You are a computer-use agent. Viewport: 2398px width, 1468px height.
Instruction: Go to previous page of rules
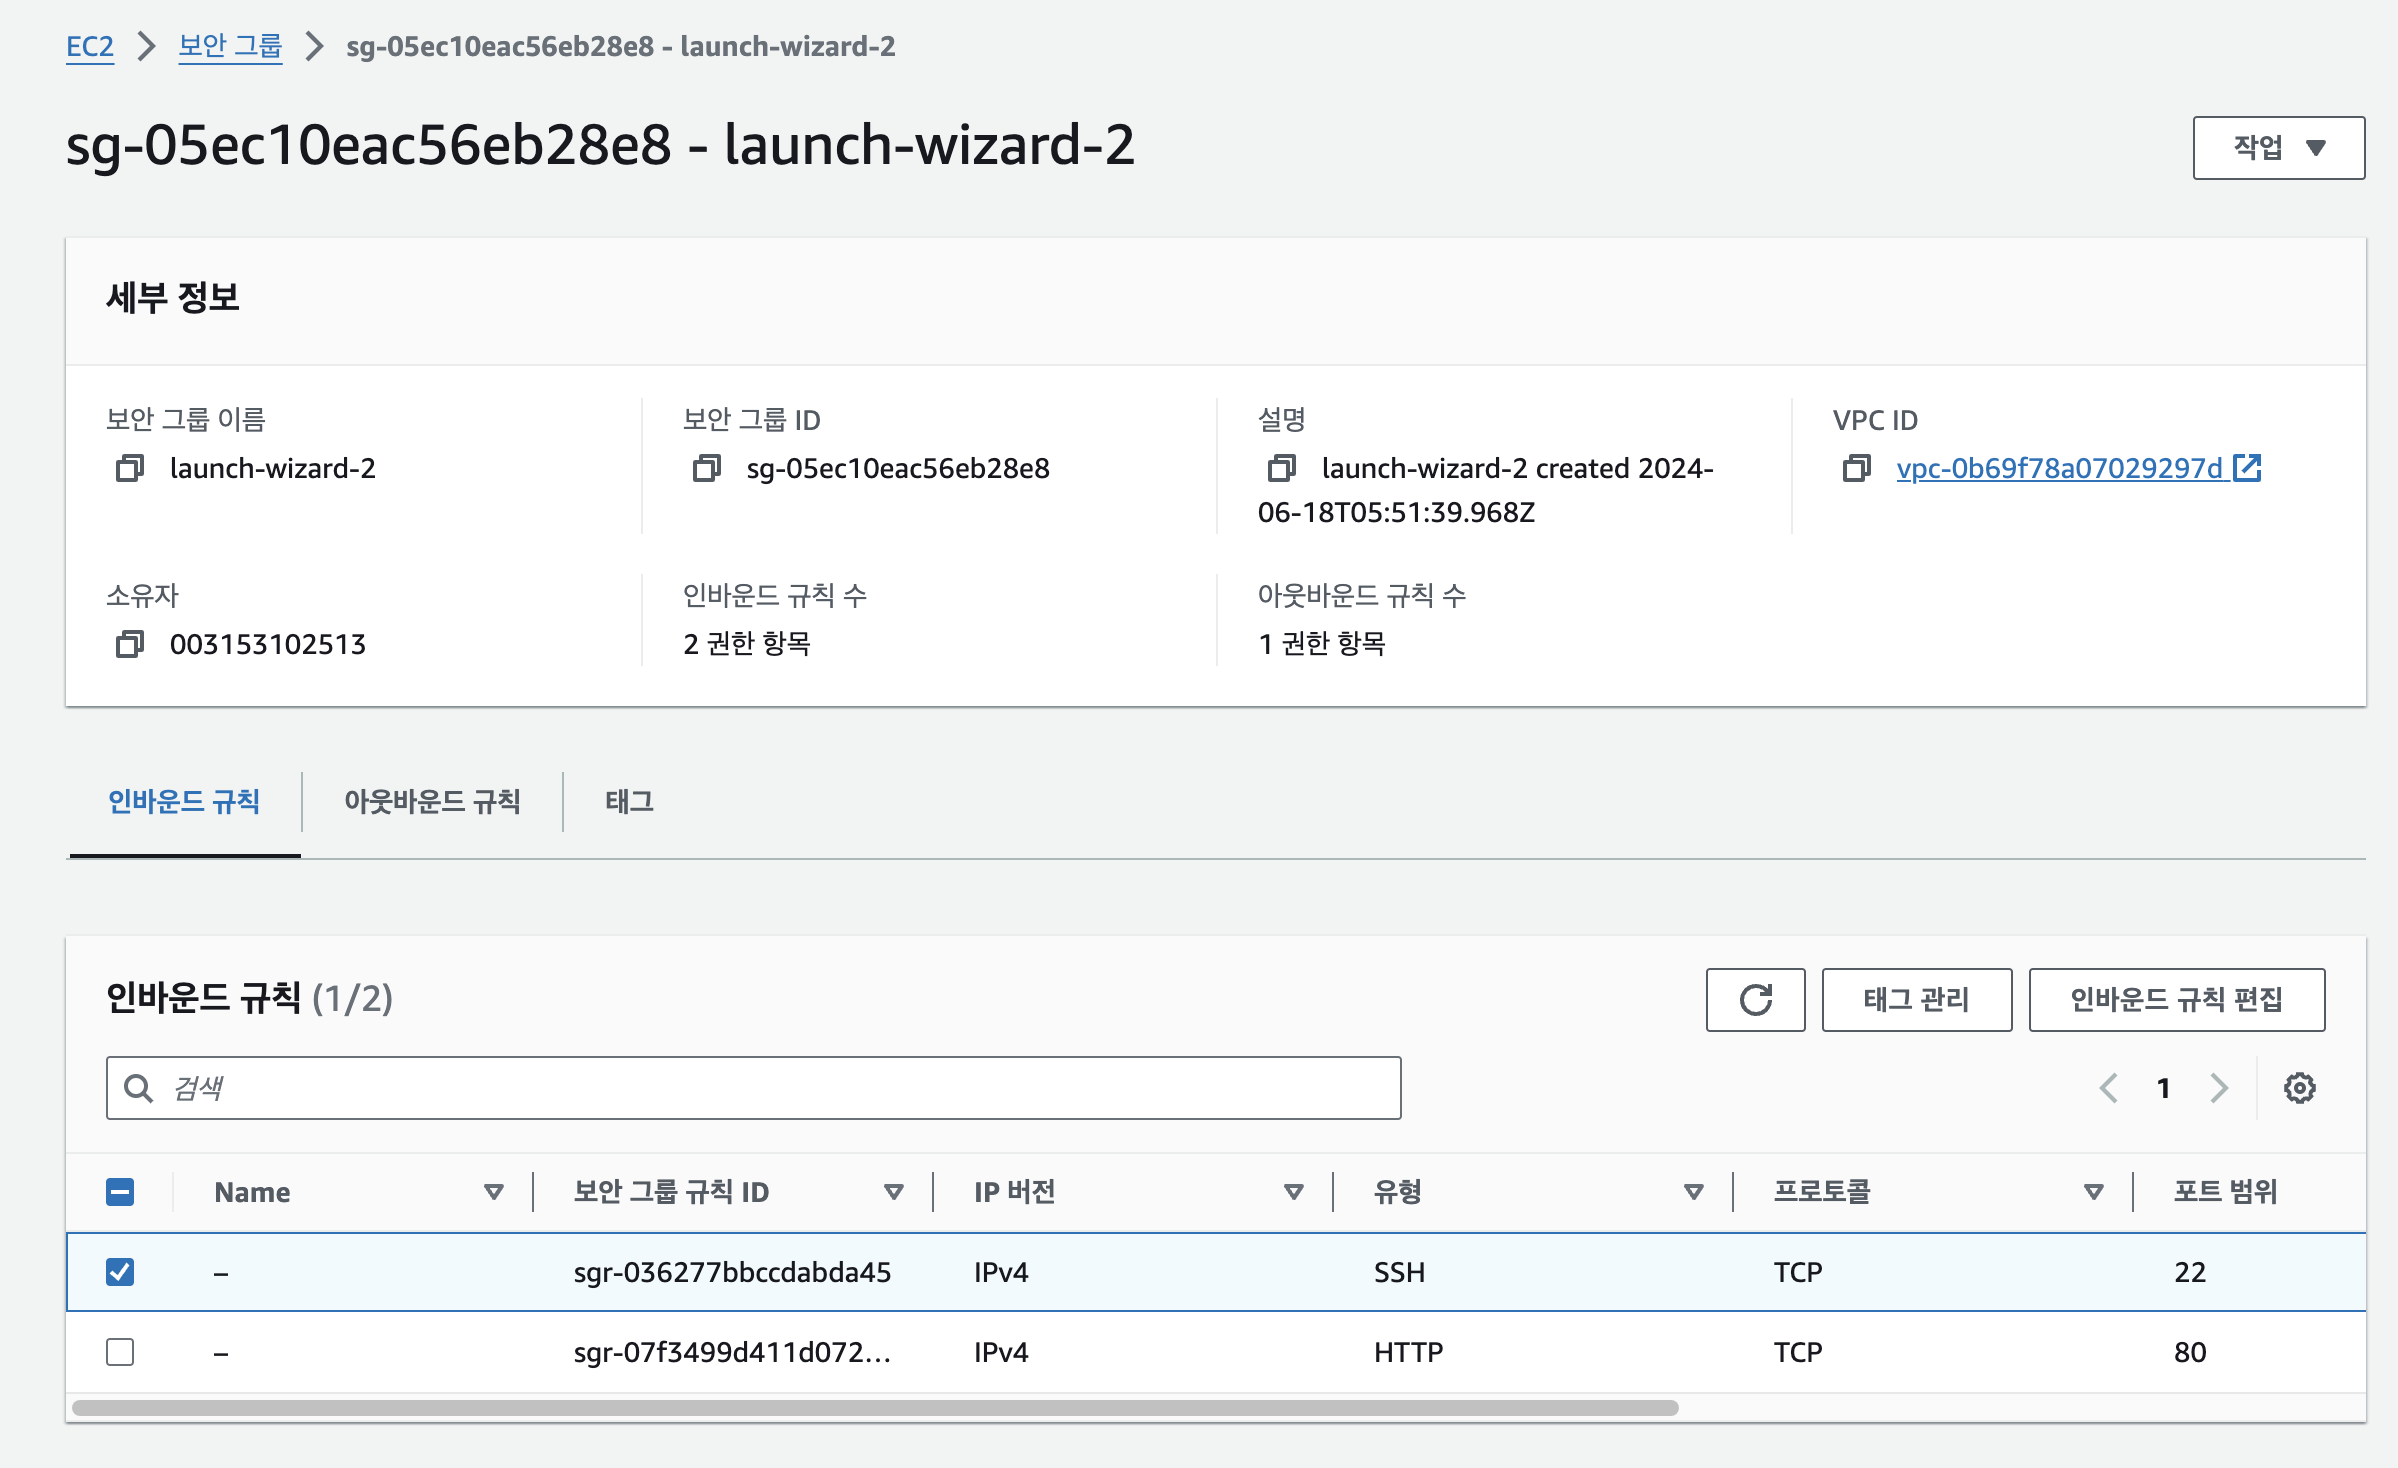2109,1088
